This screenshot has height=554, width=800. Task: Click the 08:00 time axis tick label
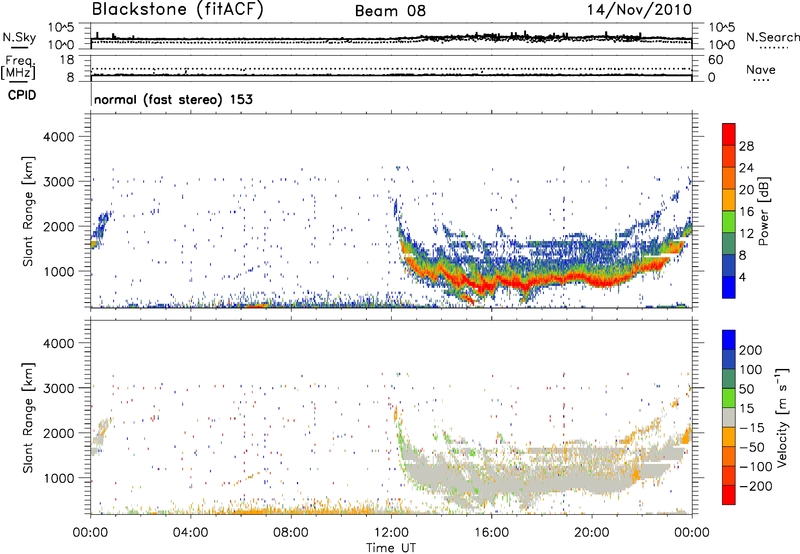(291, 533)
